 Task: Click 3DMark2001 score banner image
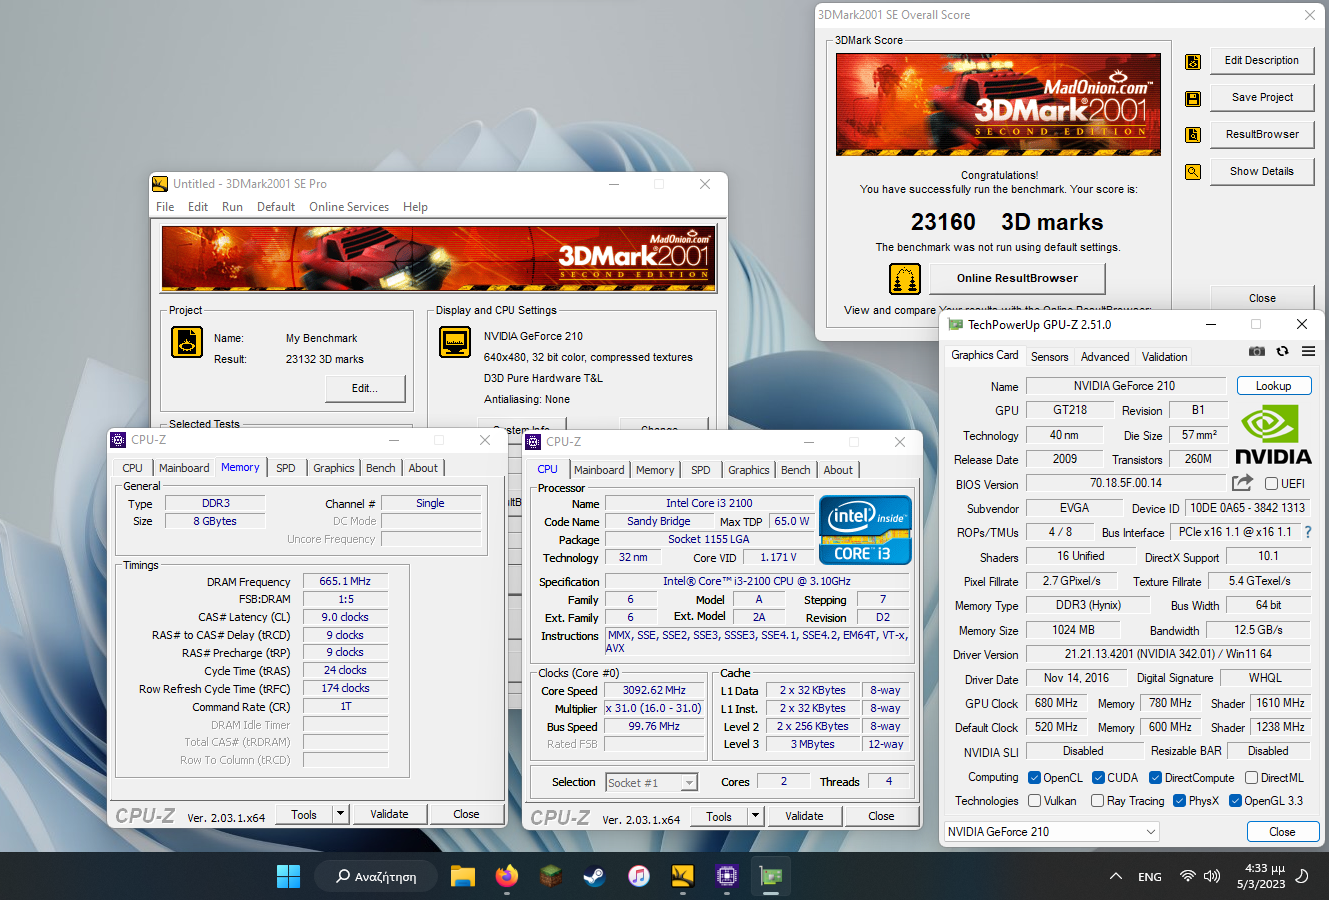[998, 105]
